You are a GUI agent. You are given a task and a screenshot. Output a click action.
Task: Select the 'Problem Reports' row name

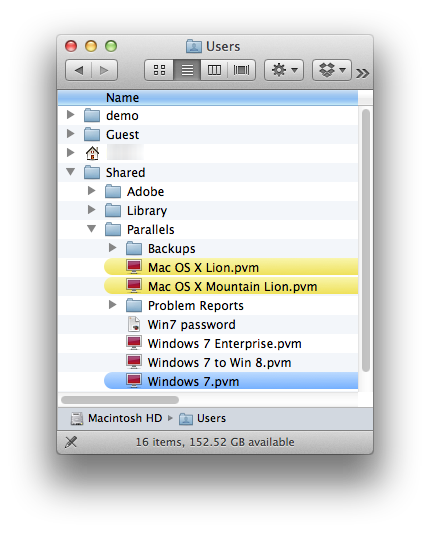click(x=196, y=306)
